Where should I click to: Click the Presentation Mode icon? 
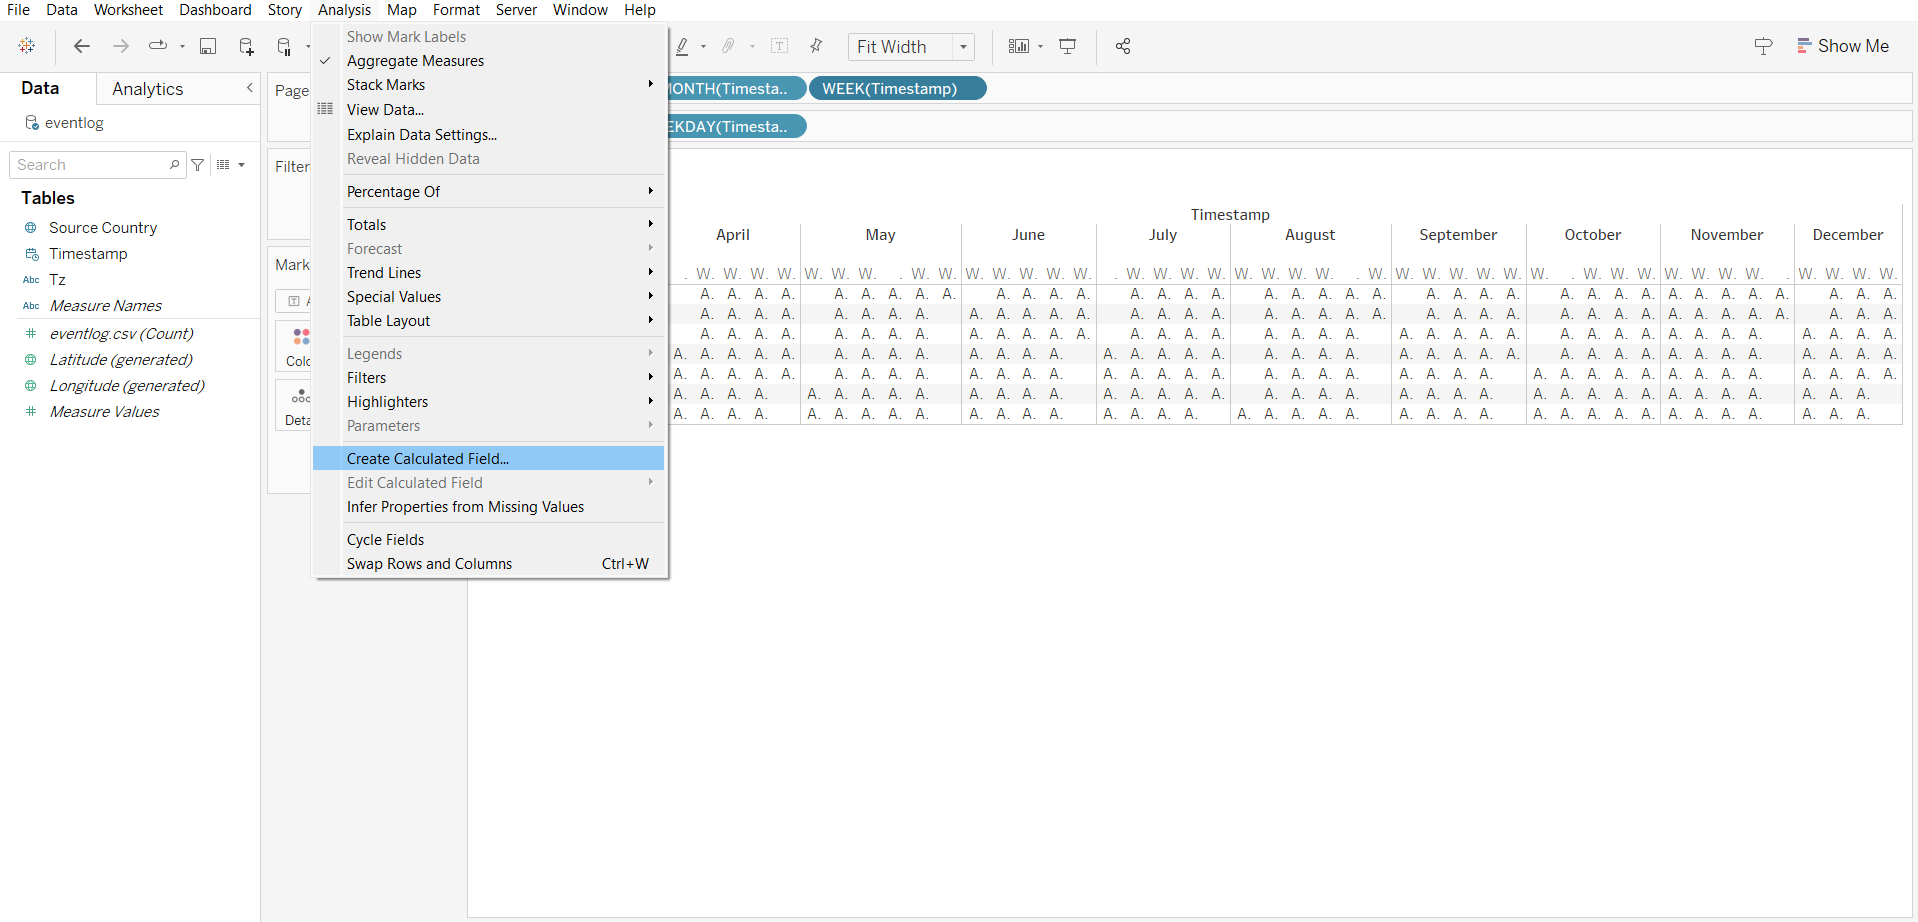(1068, 47)
